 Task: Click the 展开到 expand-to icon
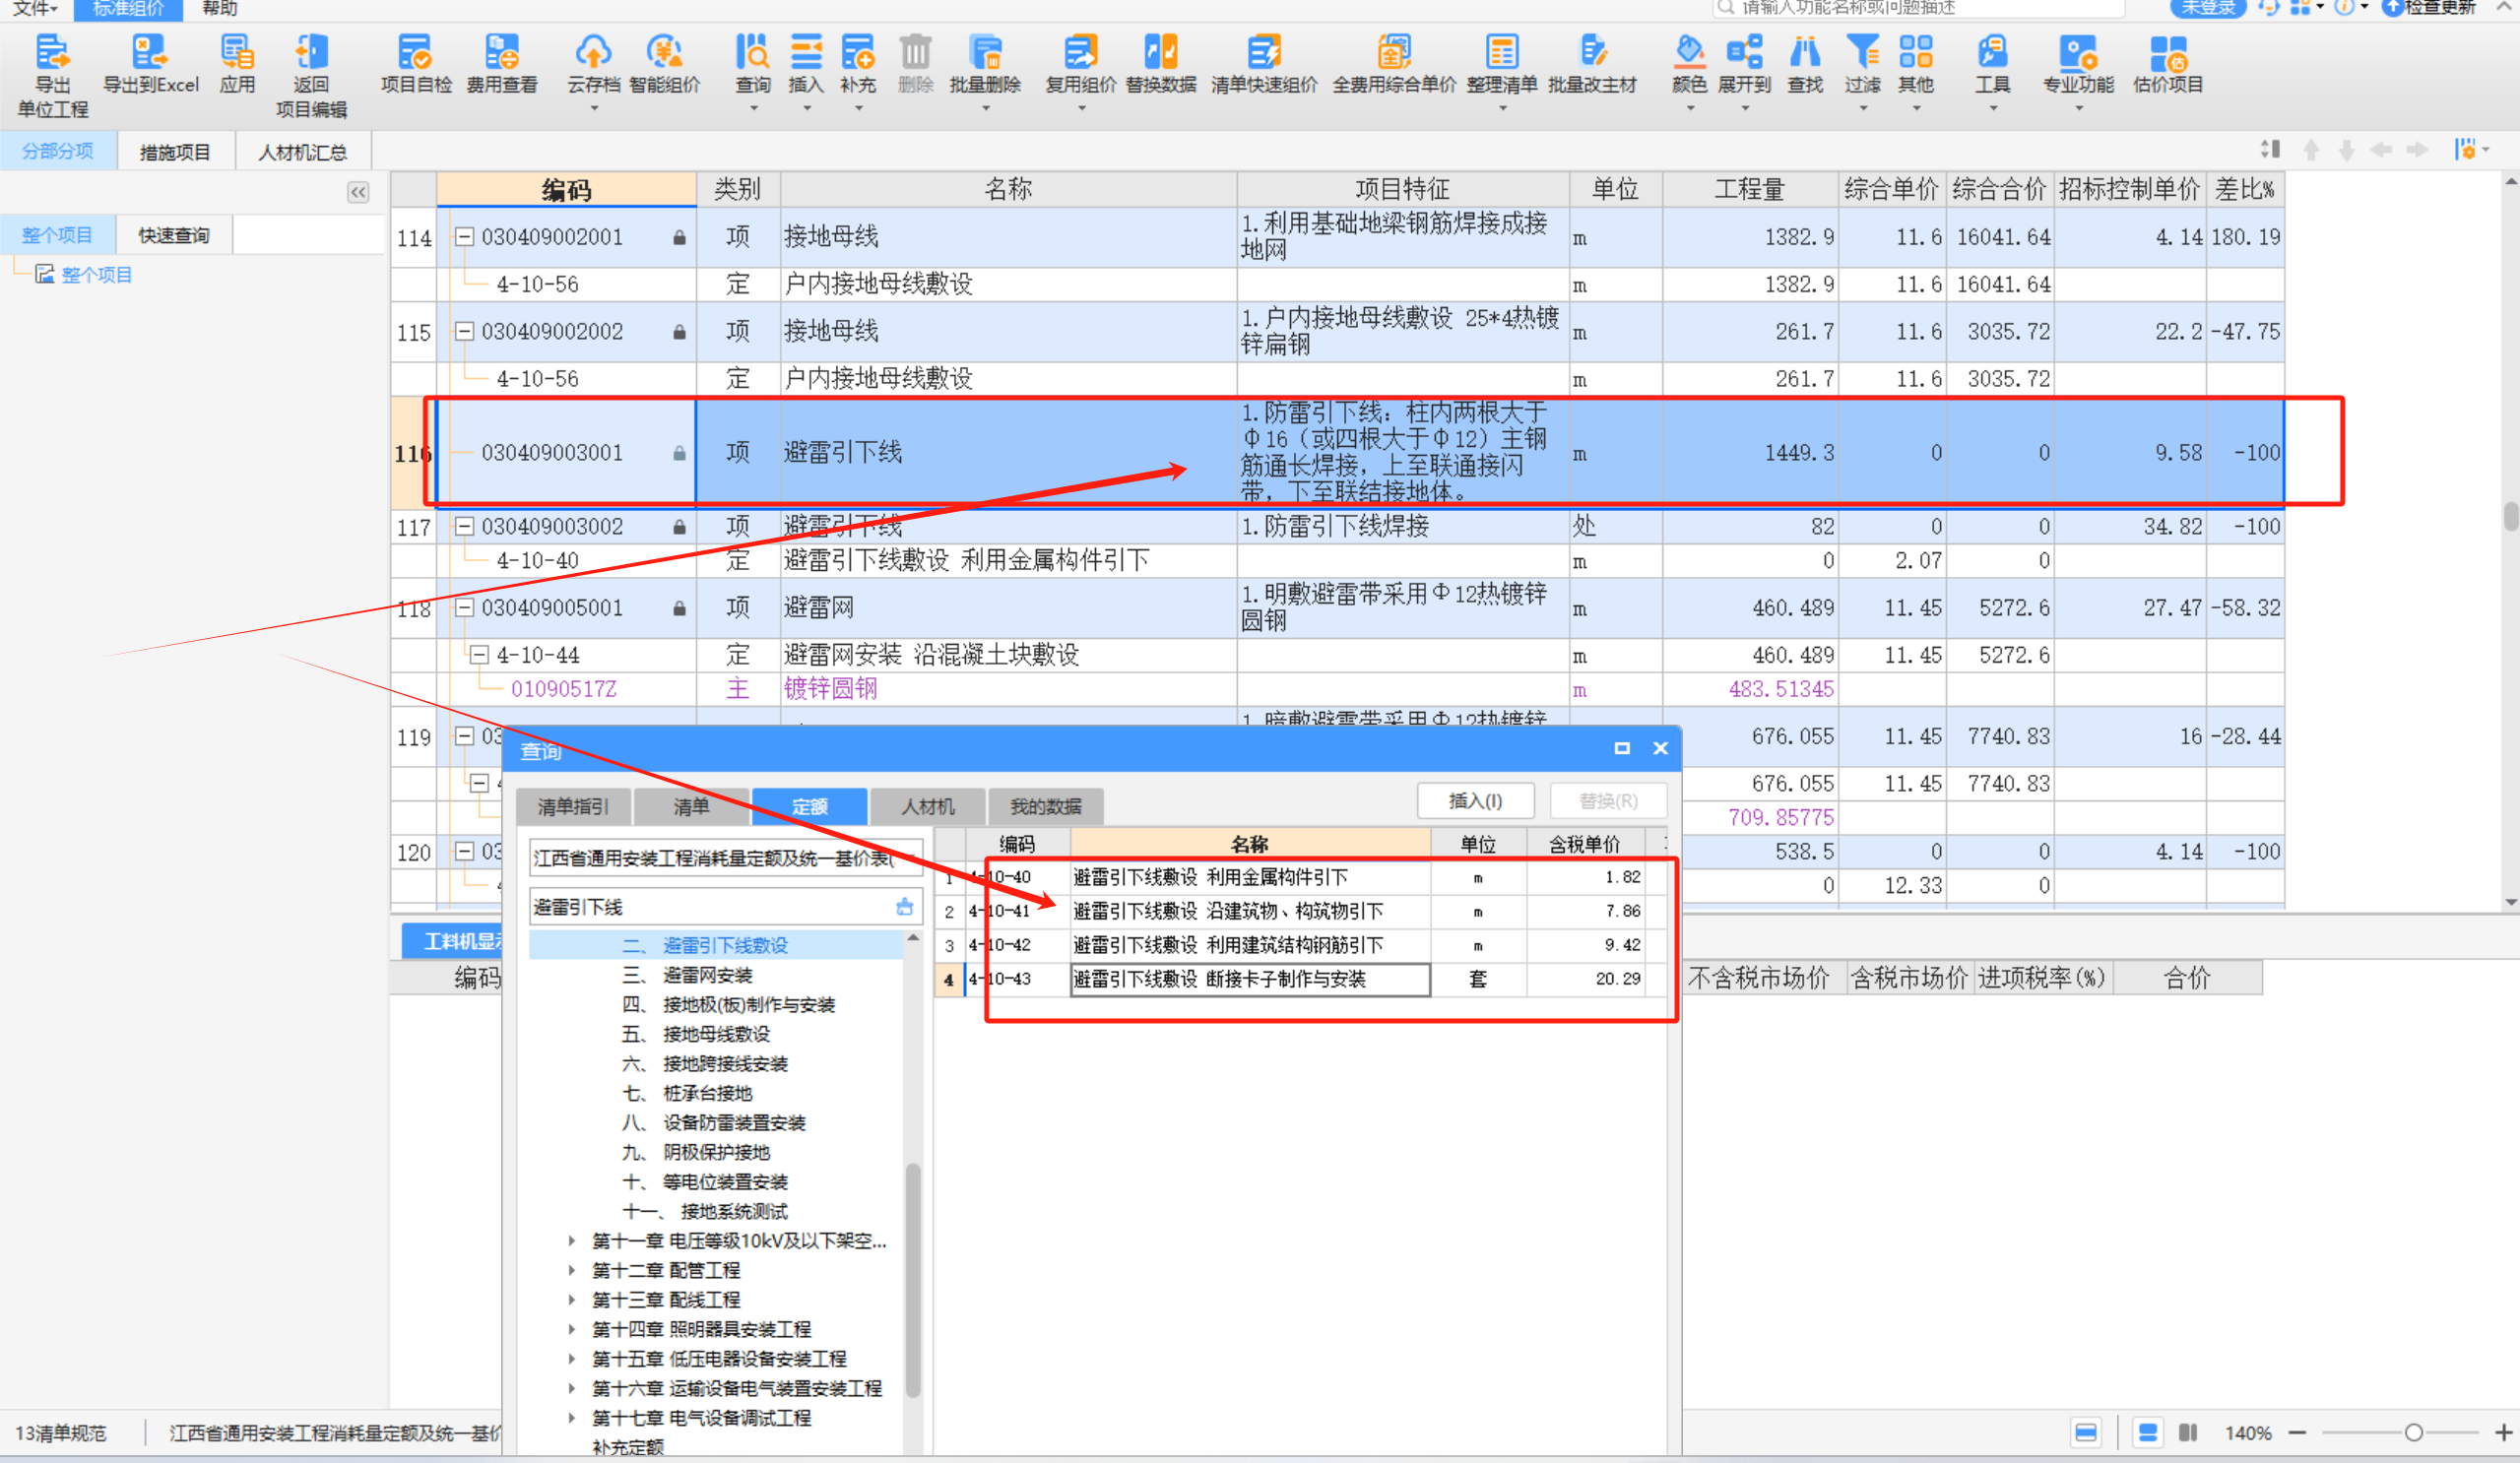(1744, 50)
